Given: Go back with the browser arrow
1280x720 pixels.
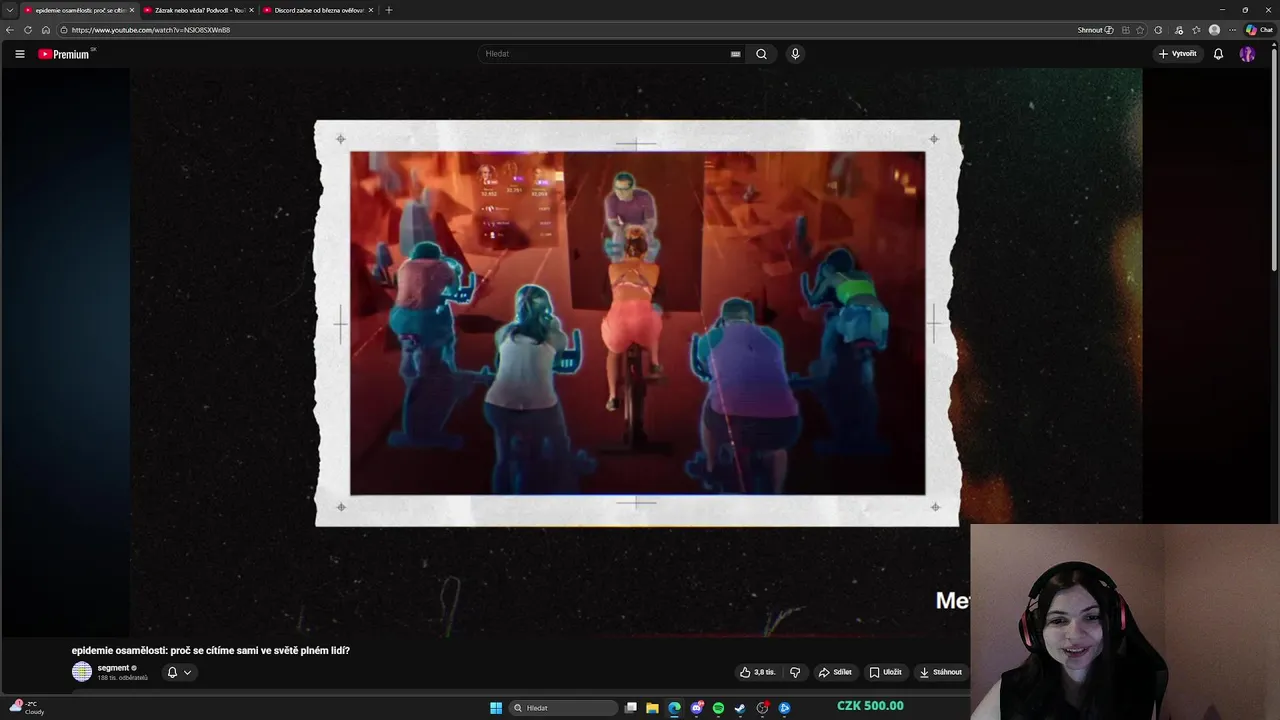Looking at the screenshot, I should coord(10,30).
